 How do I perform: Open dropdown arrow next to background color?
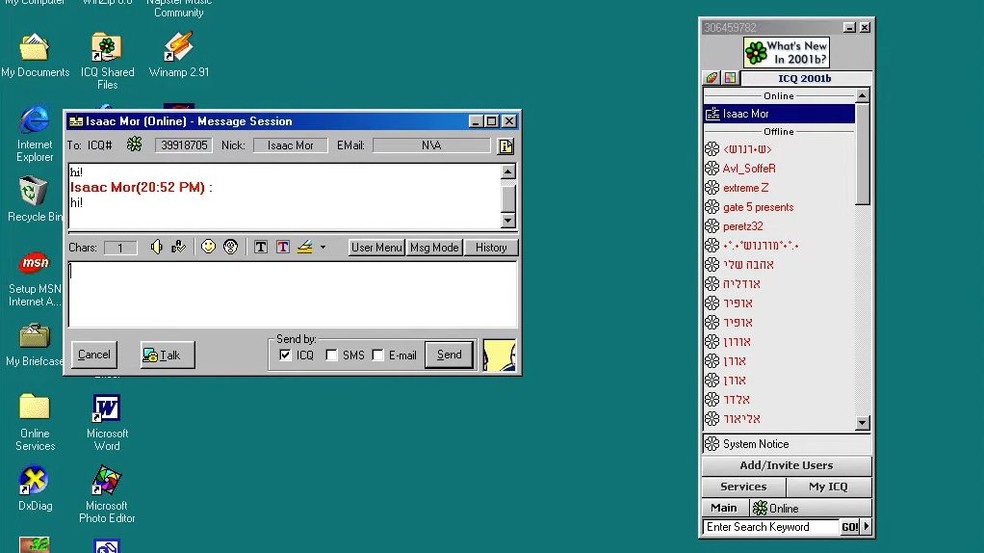[x=323, y=247]
